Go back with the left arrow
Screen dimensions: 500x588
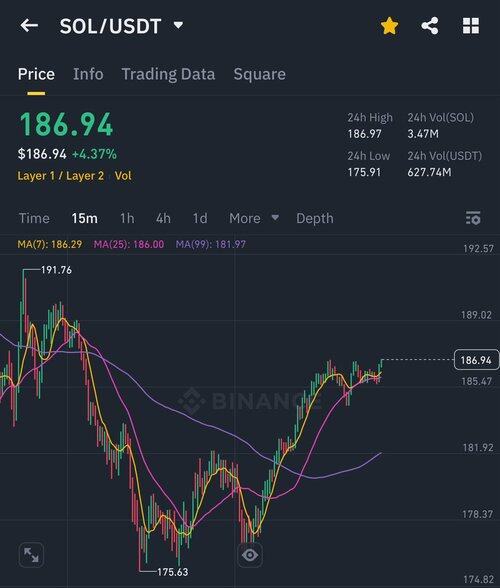point(29,26)
